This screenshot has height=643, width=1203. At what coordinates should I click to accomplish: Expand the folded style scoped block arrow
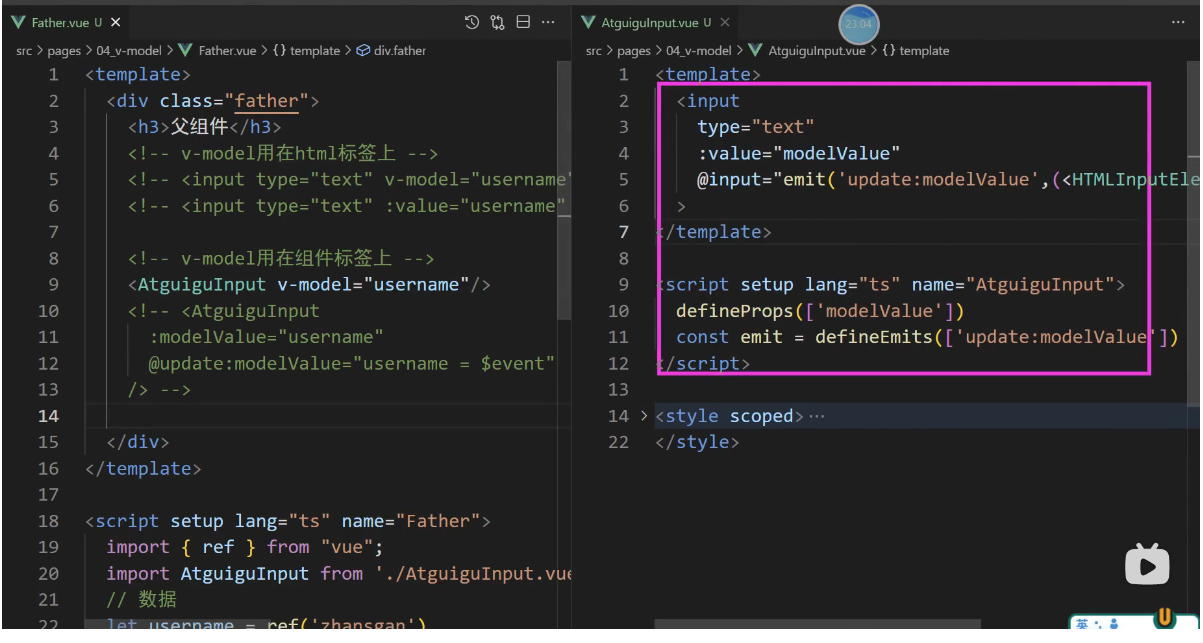coord(644,416)
